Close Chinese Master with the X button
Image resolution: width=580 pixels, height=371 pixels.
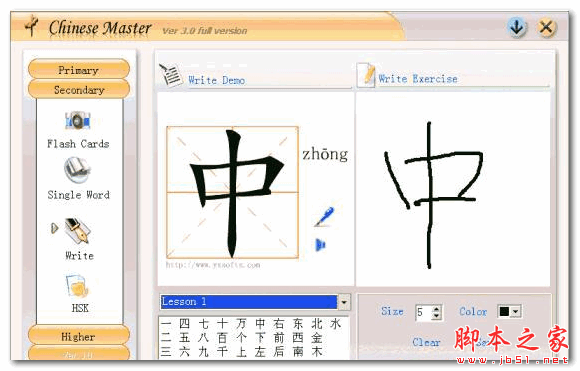pyautogui.click(x=546, y=27)
